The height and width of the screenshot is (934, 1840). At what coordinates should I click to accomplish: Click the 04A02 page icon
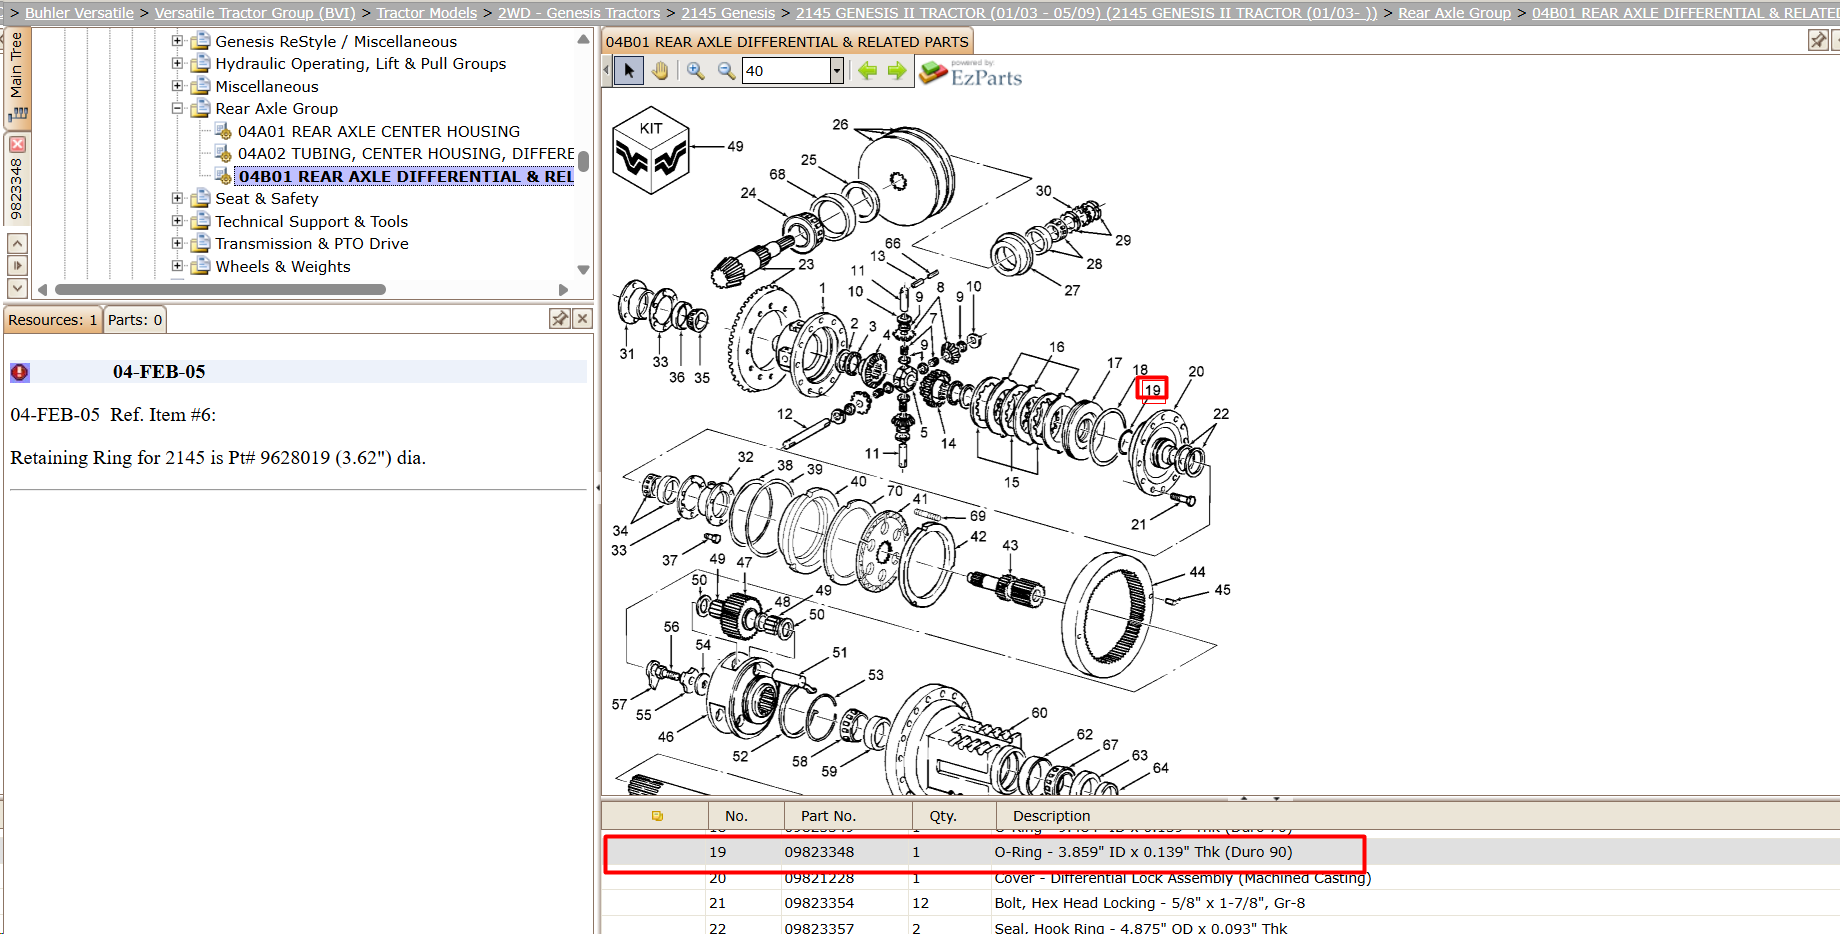click(224, 153)
